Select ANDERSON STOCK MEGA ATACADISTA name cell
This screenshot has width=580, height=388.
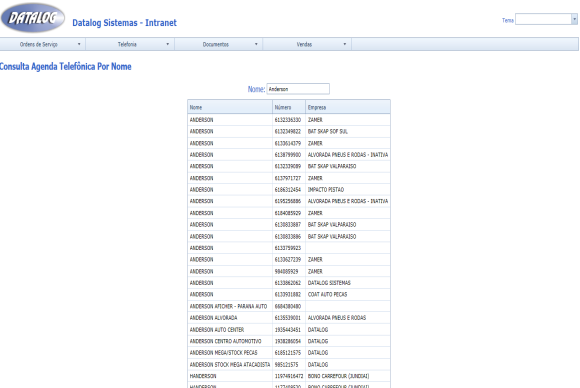[230, 365]
